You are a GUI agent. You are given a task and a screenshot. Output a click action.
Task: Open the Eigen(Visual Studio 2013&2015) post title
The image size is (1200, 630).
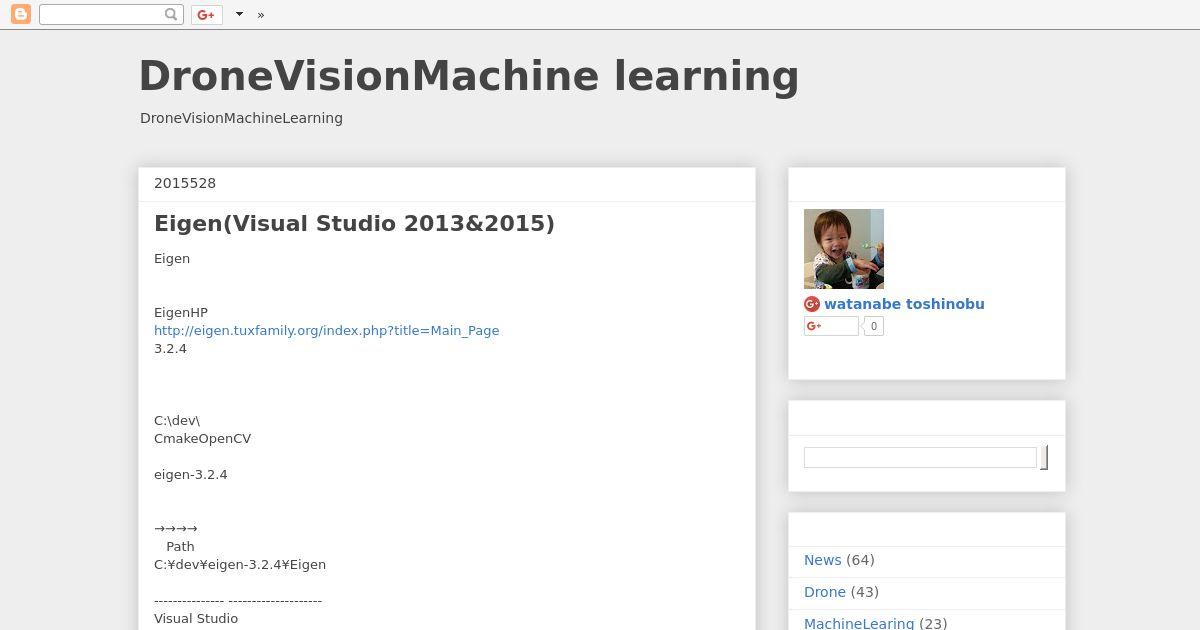[354, 223]
